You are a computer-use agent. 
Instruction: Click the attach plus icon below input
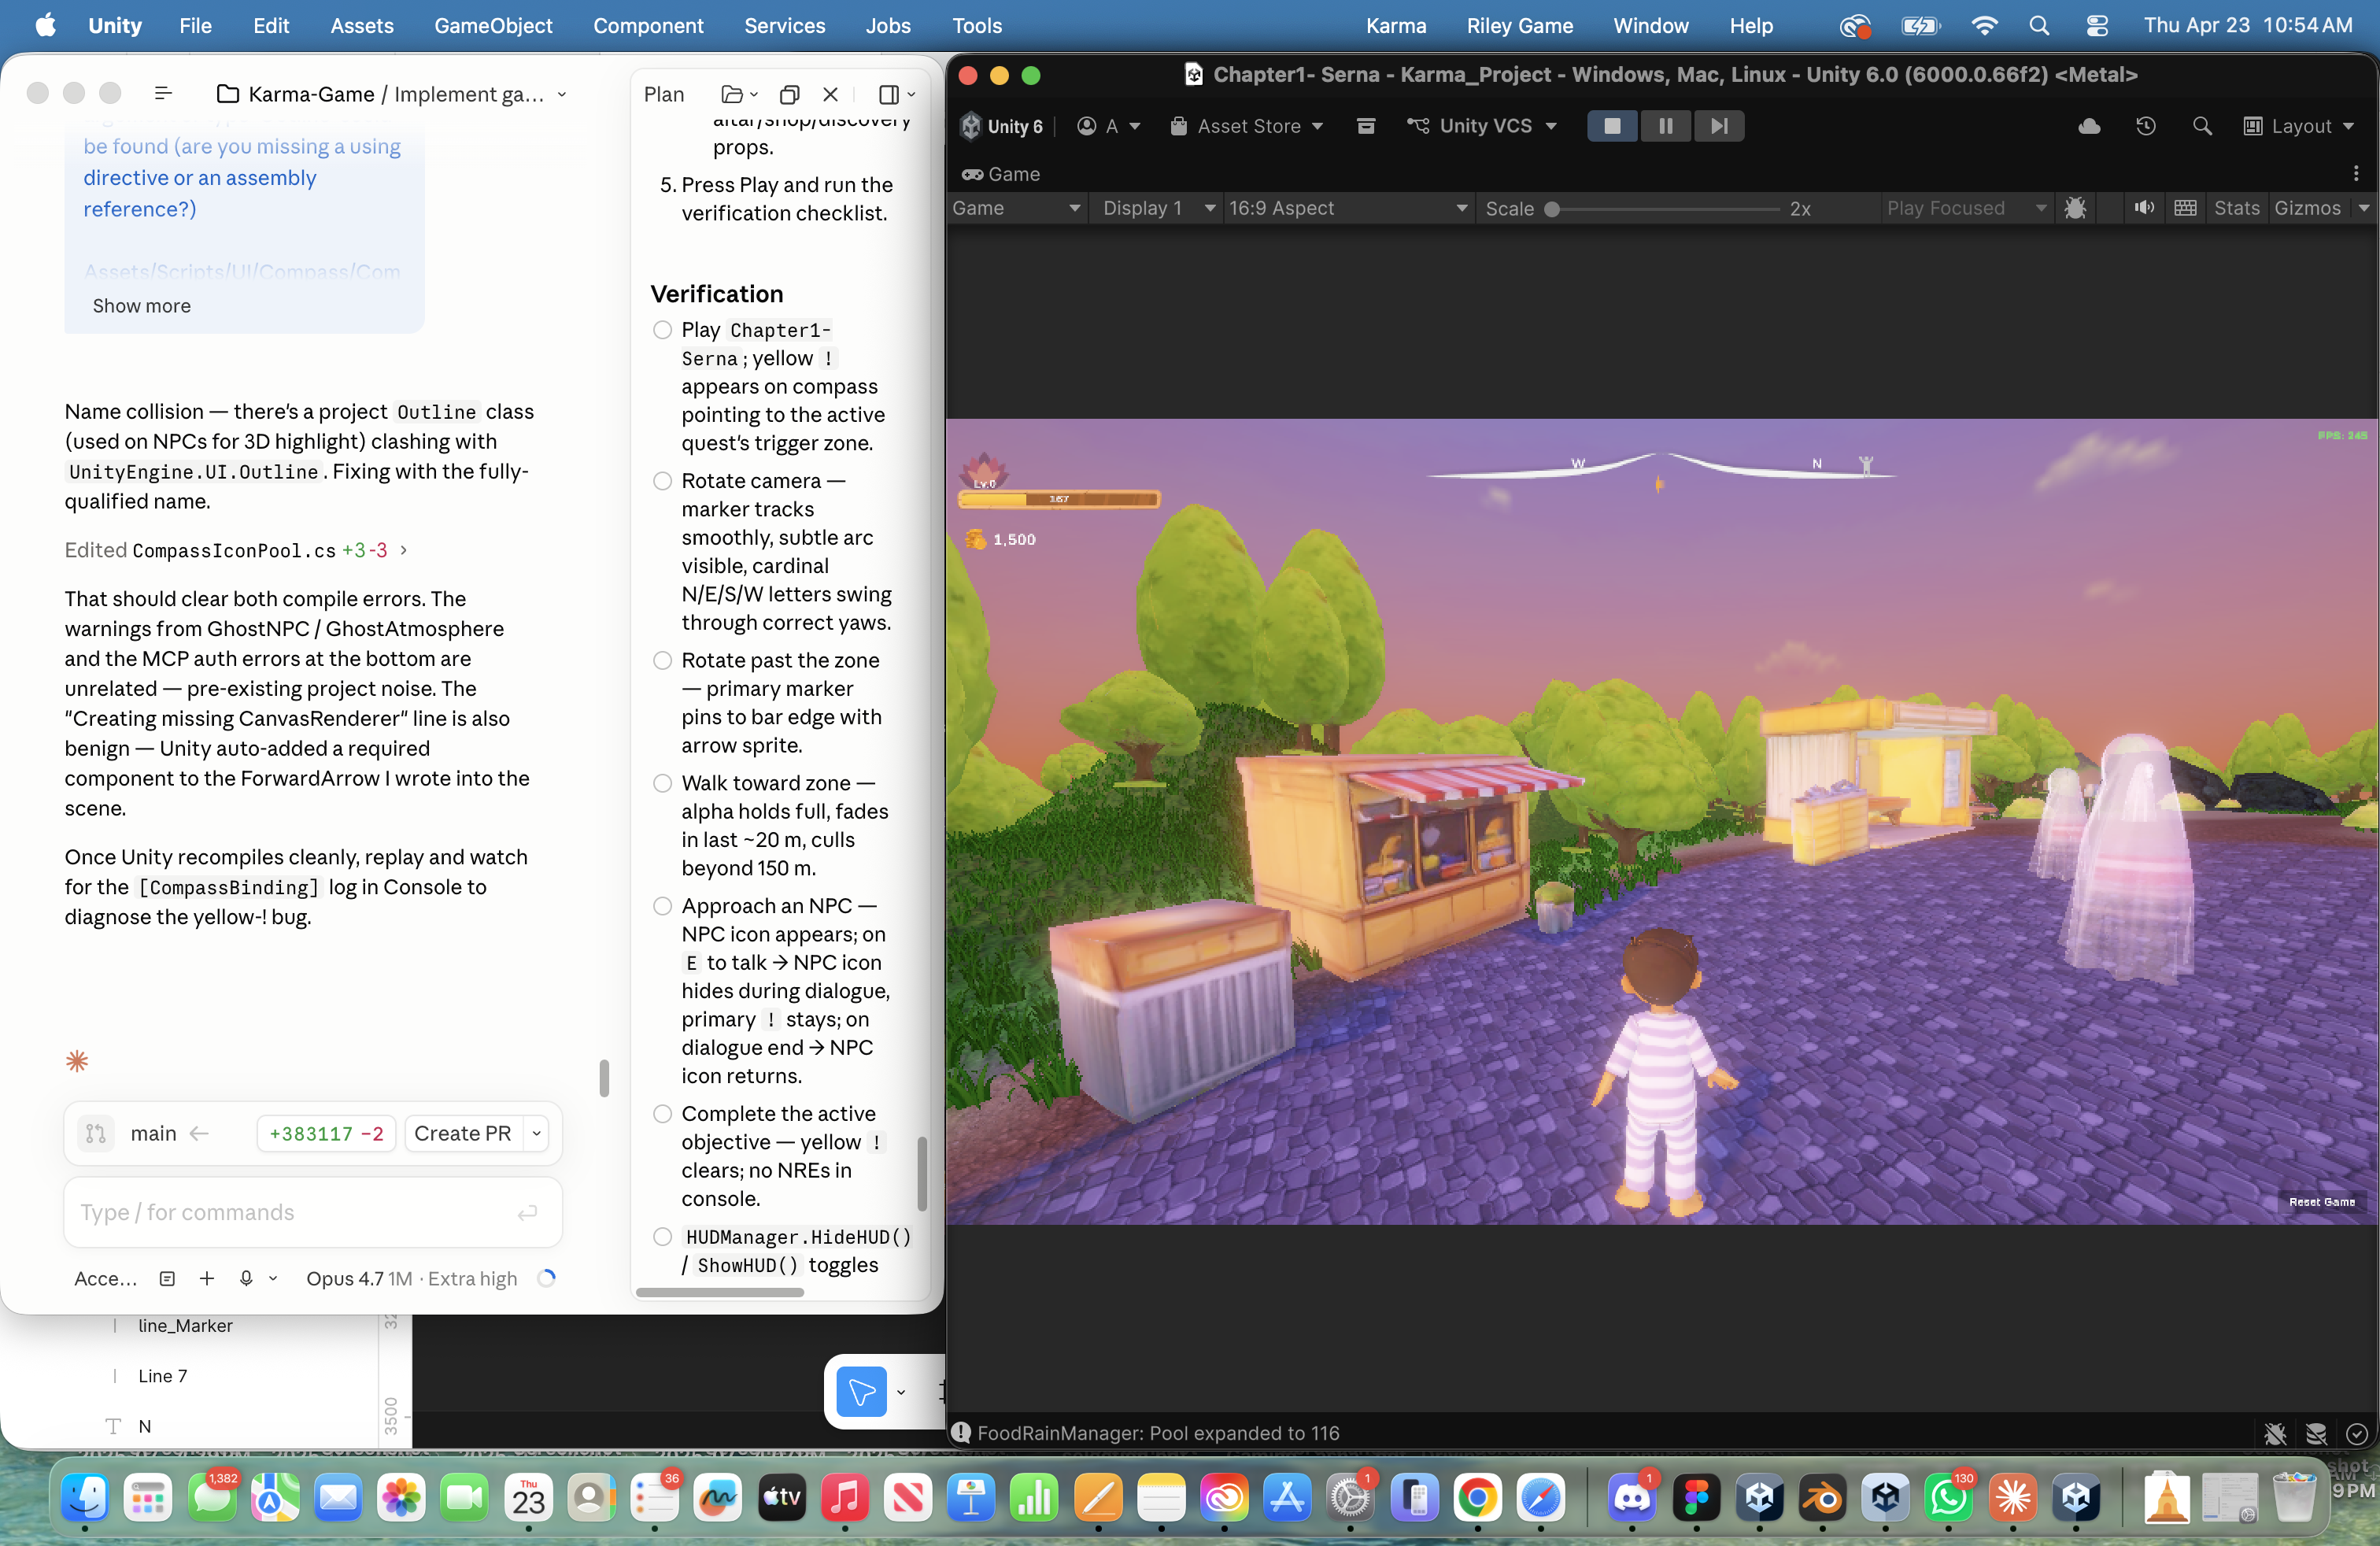click(x=207, y=1278)
